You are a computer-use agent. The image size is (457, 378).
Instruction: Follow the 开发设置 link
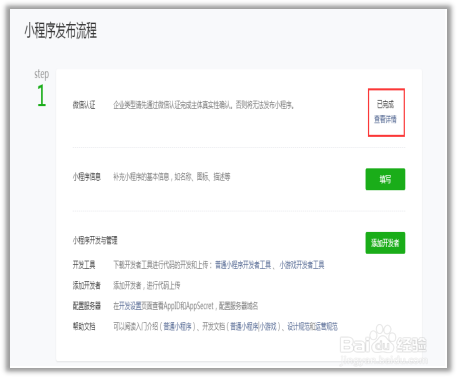130,306
